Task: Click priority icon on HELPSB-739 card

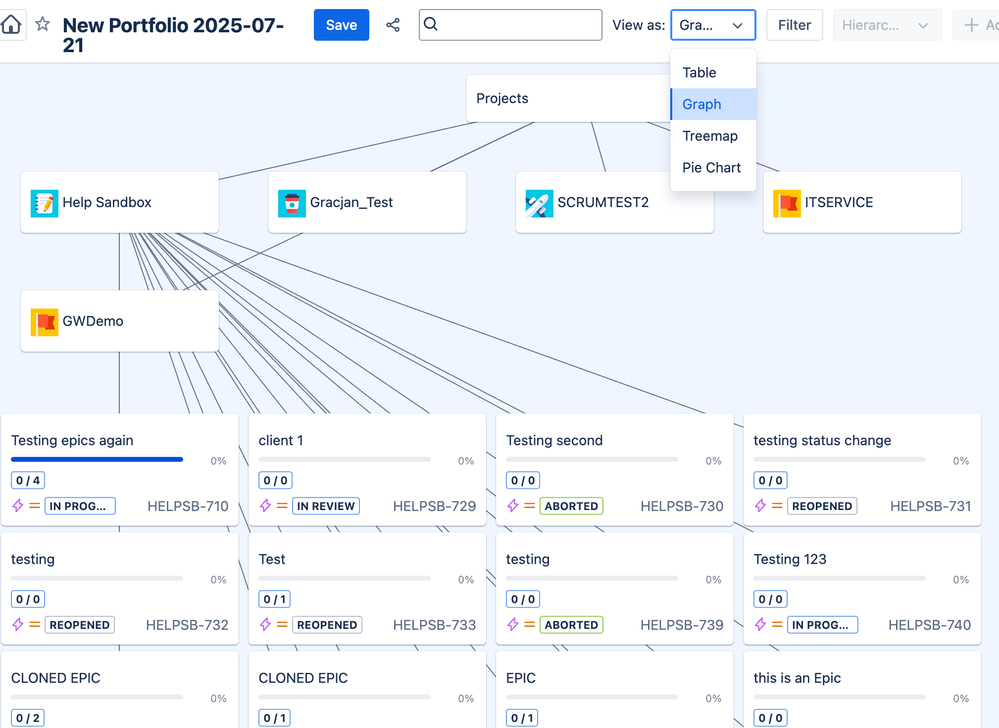Action: pos(529,625)
